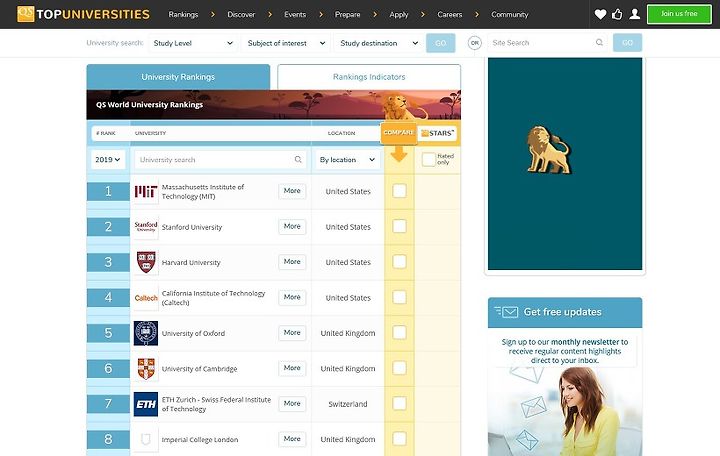Click GO button next to Site Search
This screenshot has height=456, width=720.
(627, 43)
